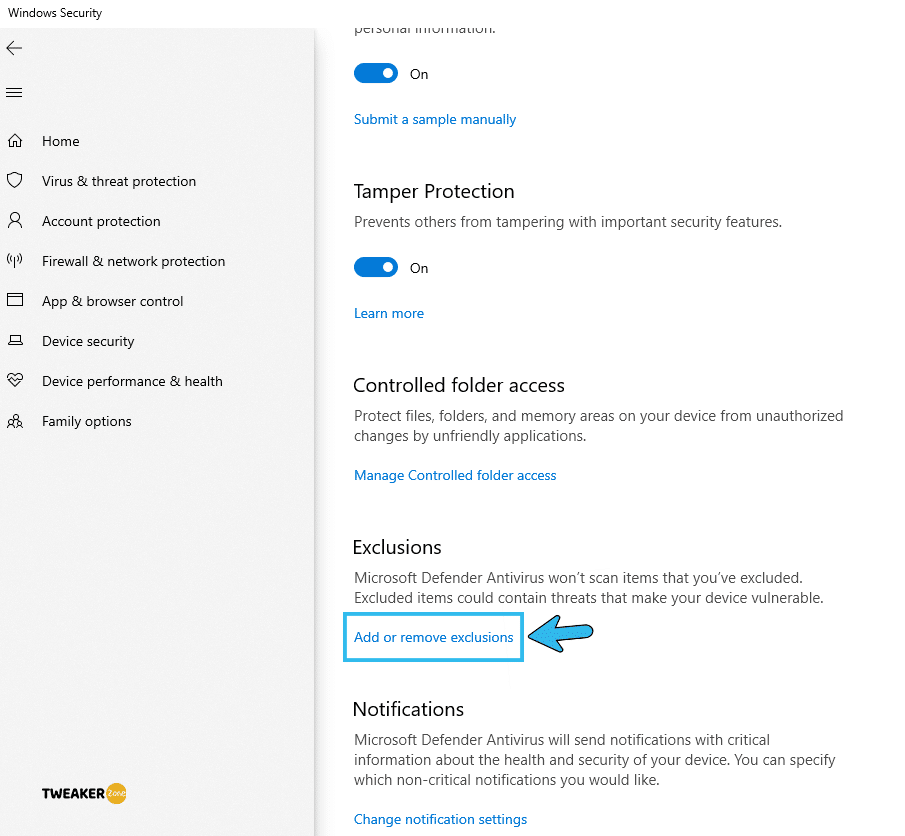Open Account protection section

coord(101,221)
